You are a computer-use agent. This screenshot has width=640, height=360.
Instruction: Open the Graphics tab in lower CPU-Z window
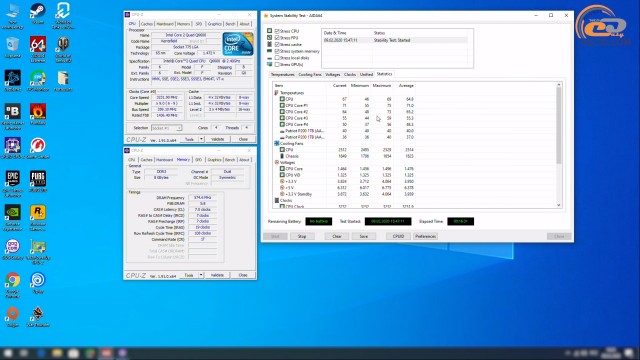(214, 160)
